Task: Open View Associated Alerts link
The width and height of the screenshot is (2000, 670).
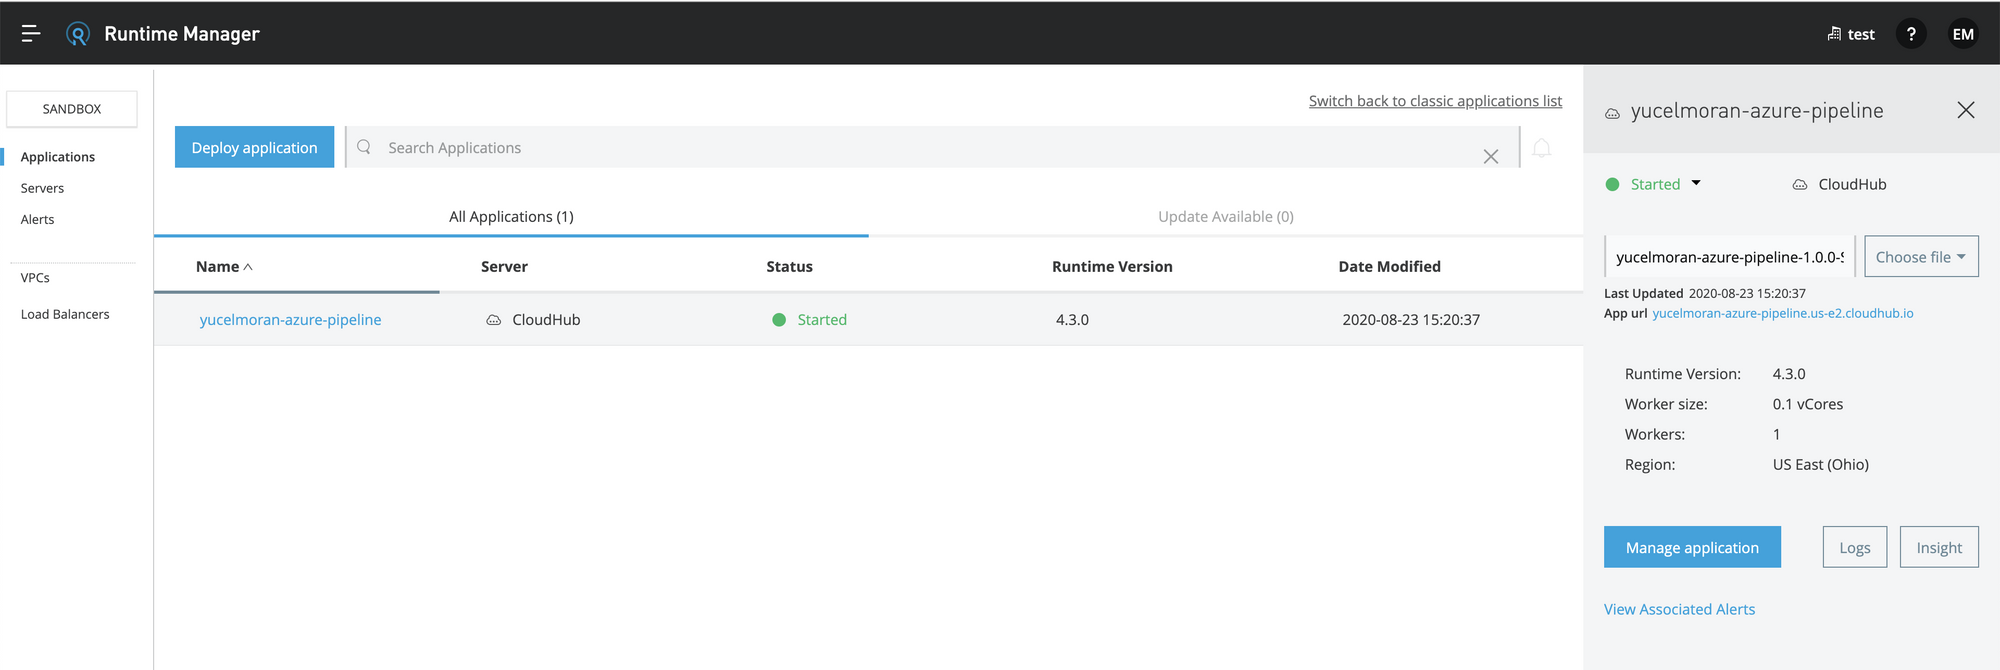Action: 1679,609
